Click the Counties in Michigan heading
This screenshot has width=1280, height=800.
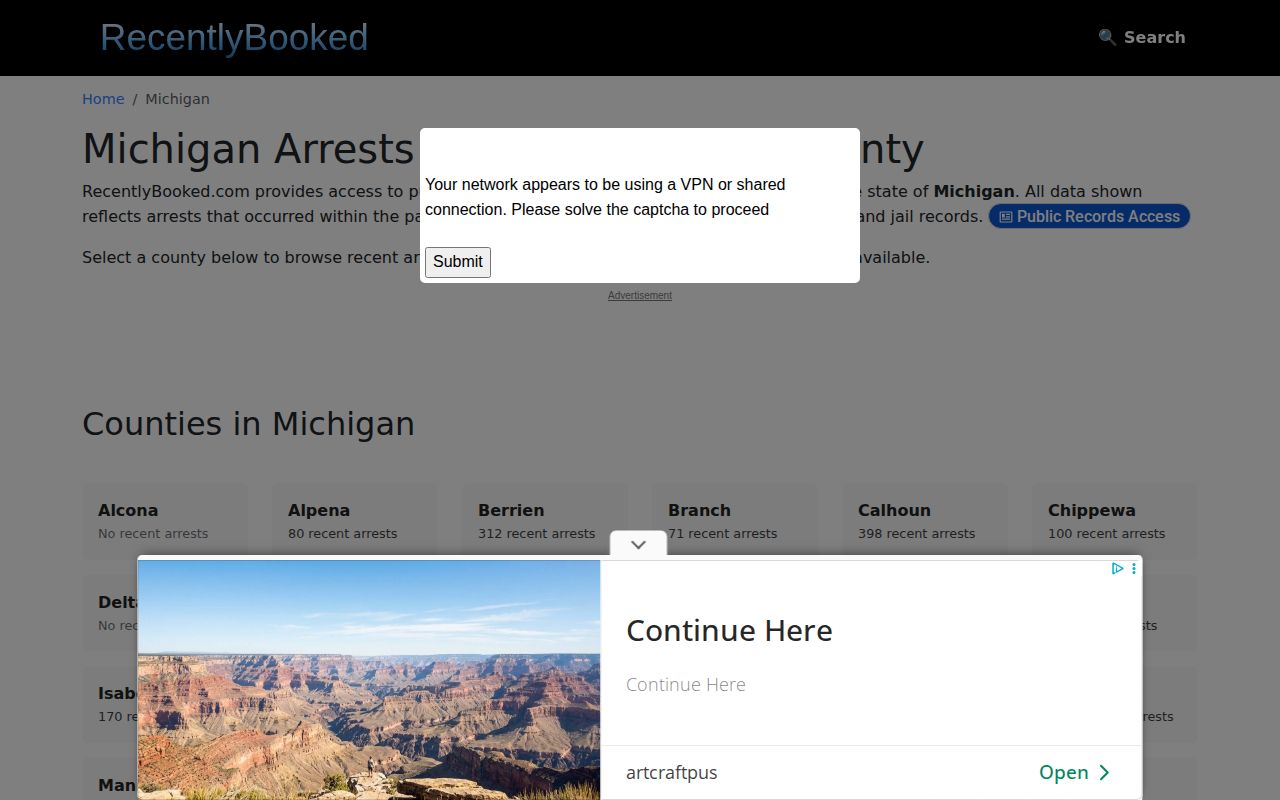click(248, 424)
